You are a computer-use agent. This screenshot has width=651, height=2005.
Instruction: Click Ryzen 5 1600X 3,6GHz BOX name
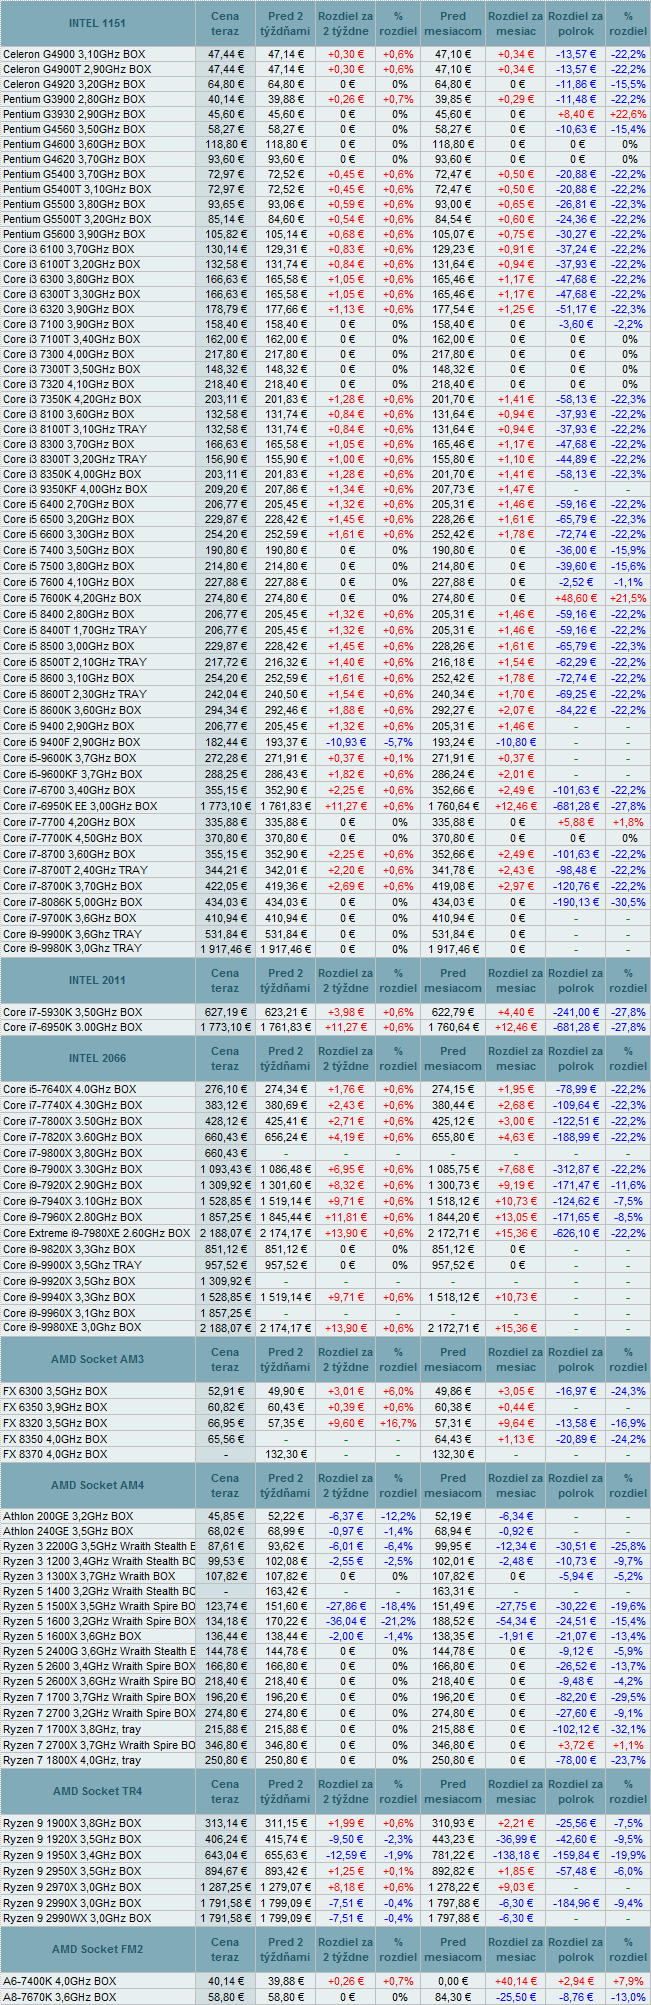point(72,1636)
